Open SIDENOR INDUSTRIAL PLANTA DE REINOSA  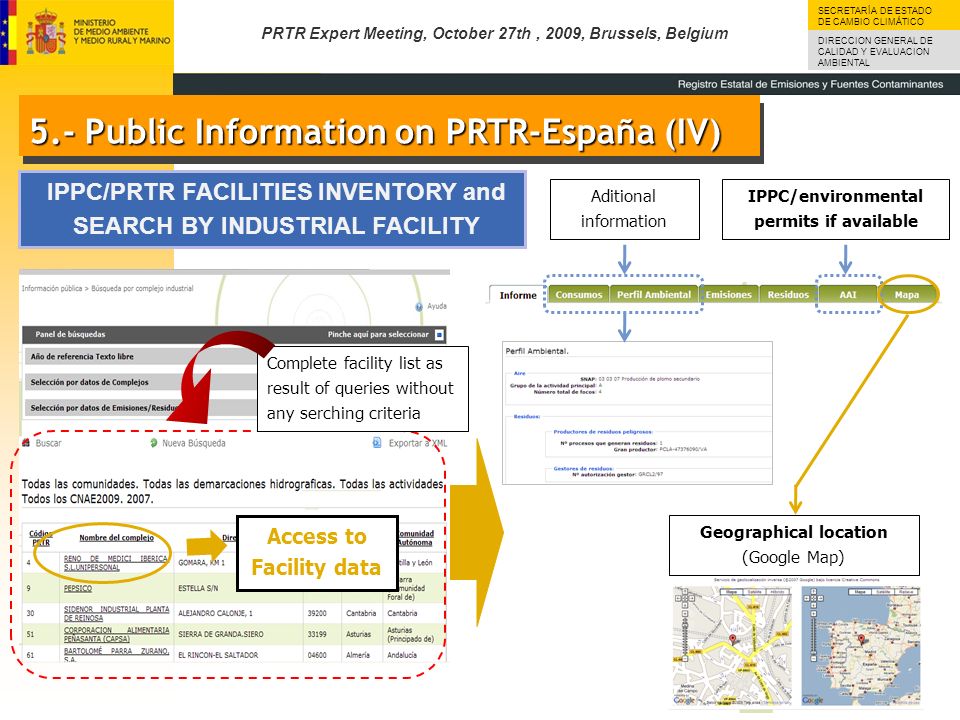pyautogui.click(x=116, y=613)
